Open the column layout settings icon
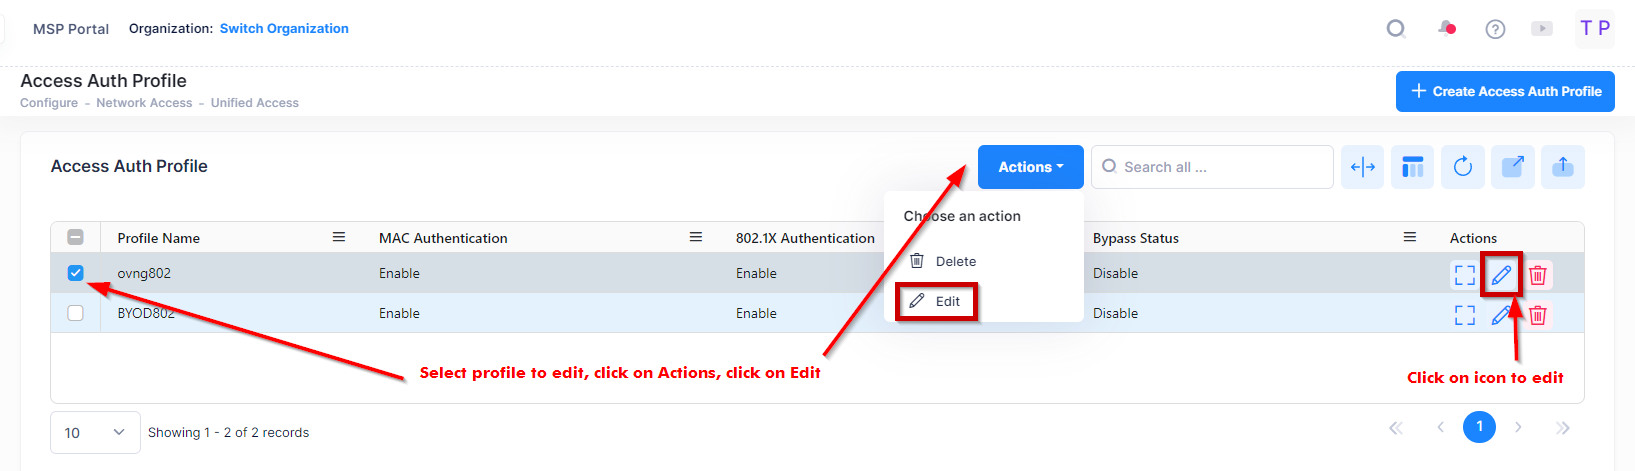The height and width of the screenshot is (471, 1635). [1412, 167]
